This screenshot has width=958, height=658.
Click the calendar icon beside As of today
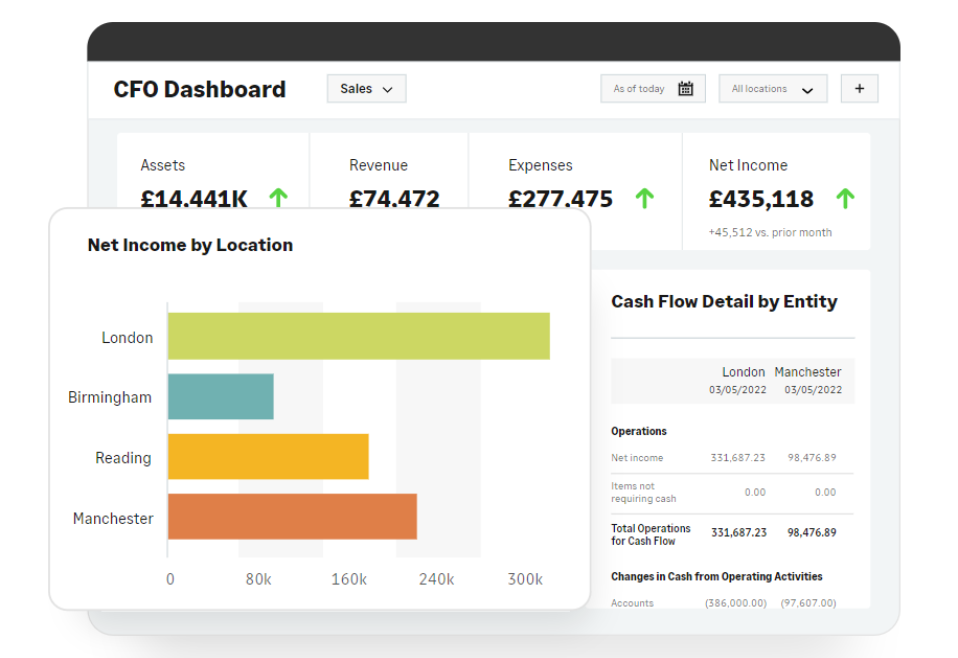[685, 89]
